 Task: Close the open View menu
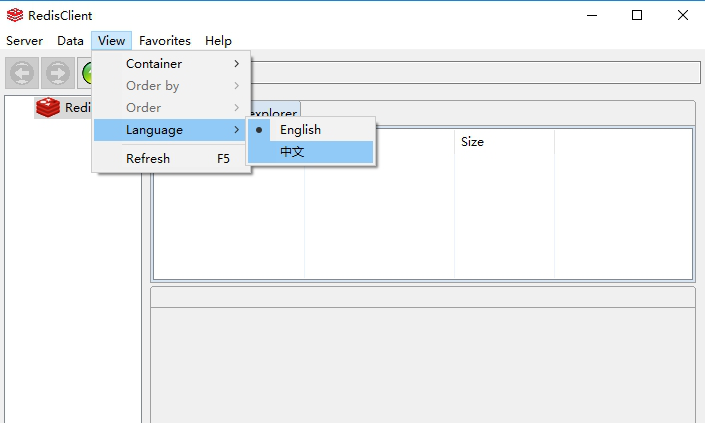point(112,41)
